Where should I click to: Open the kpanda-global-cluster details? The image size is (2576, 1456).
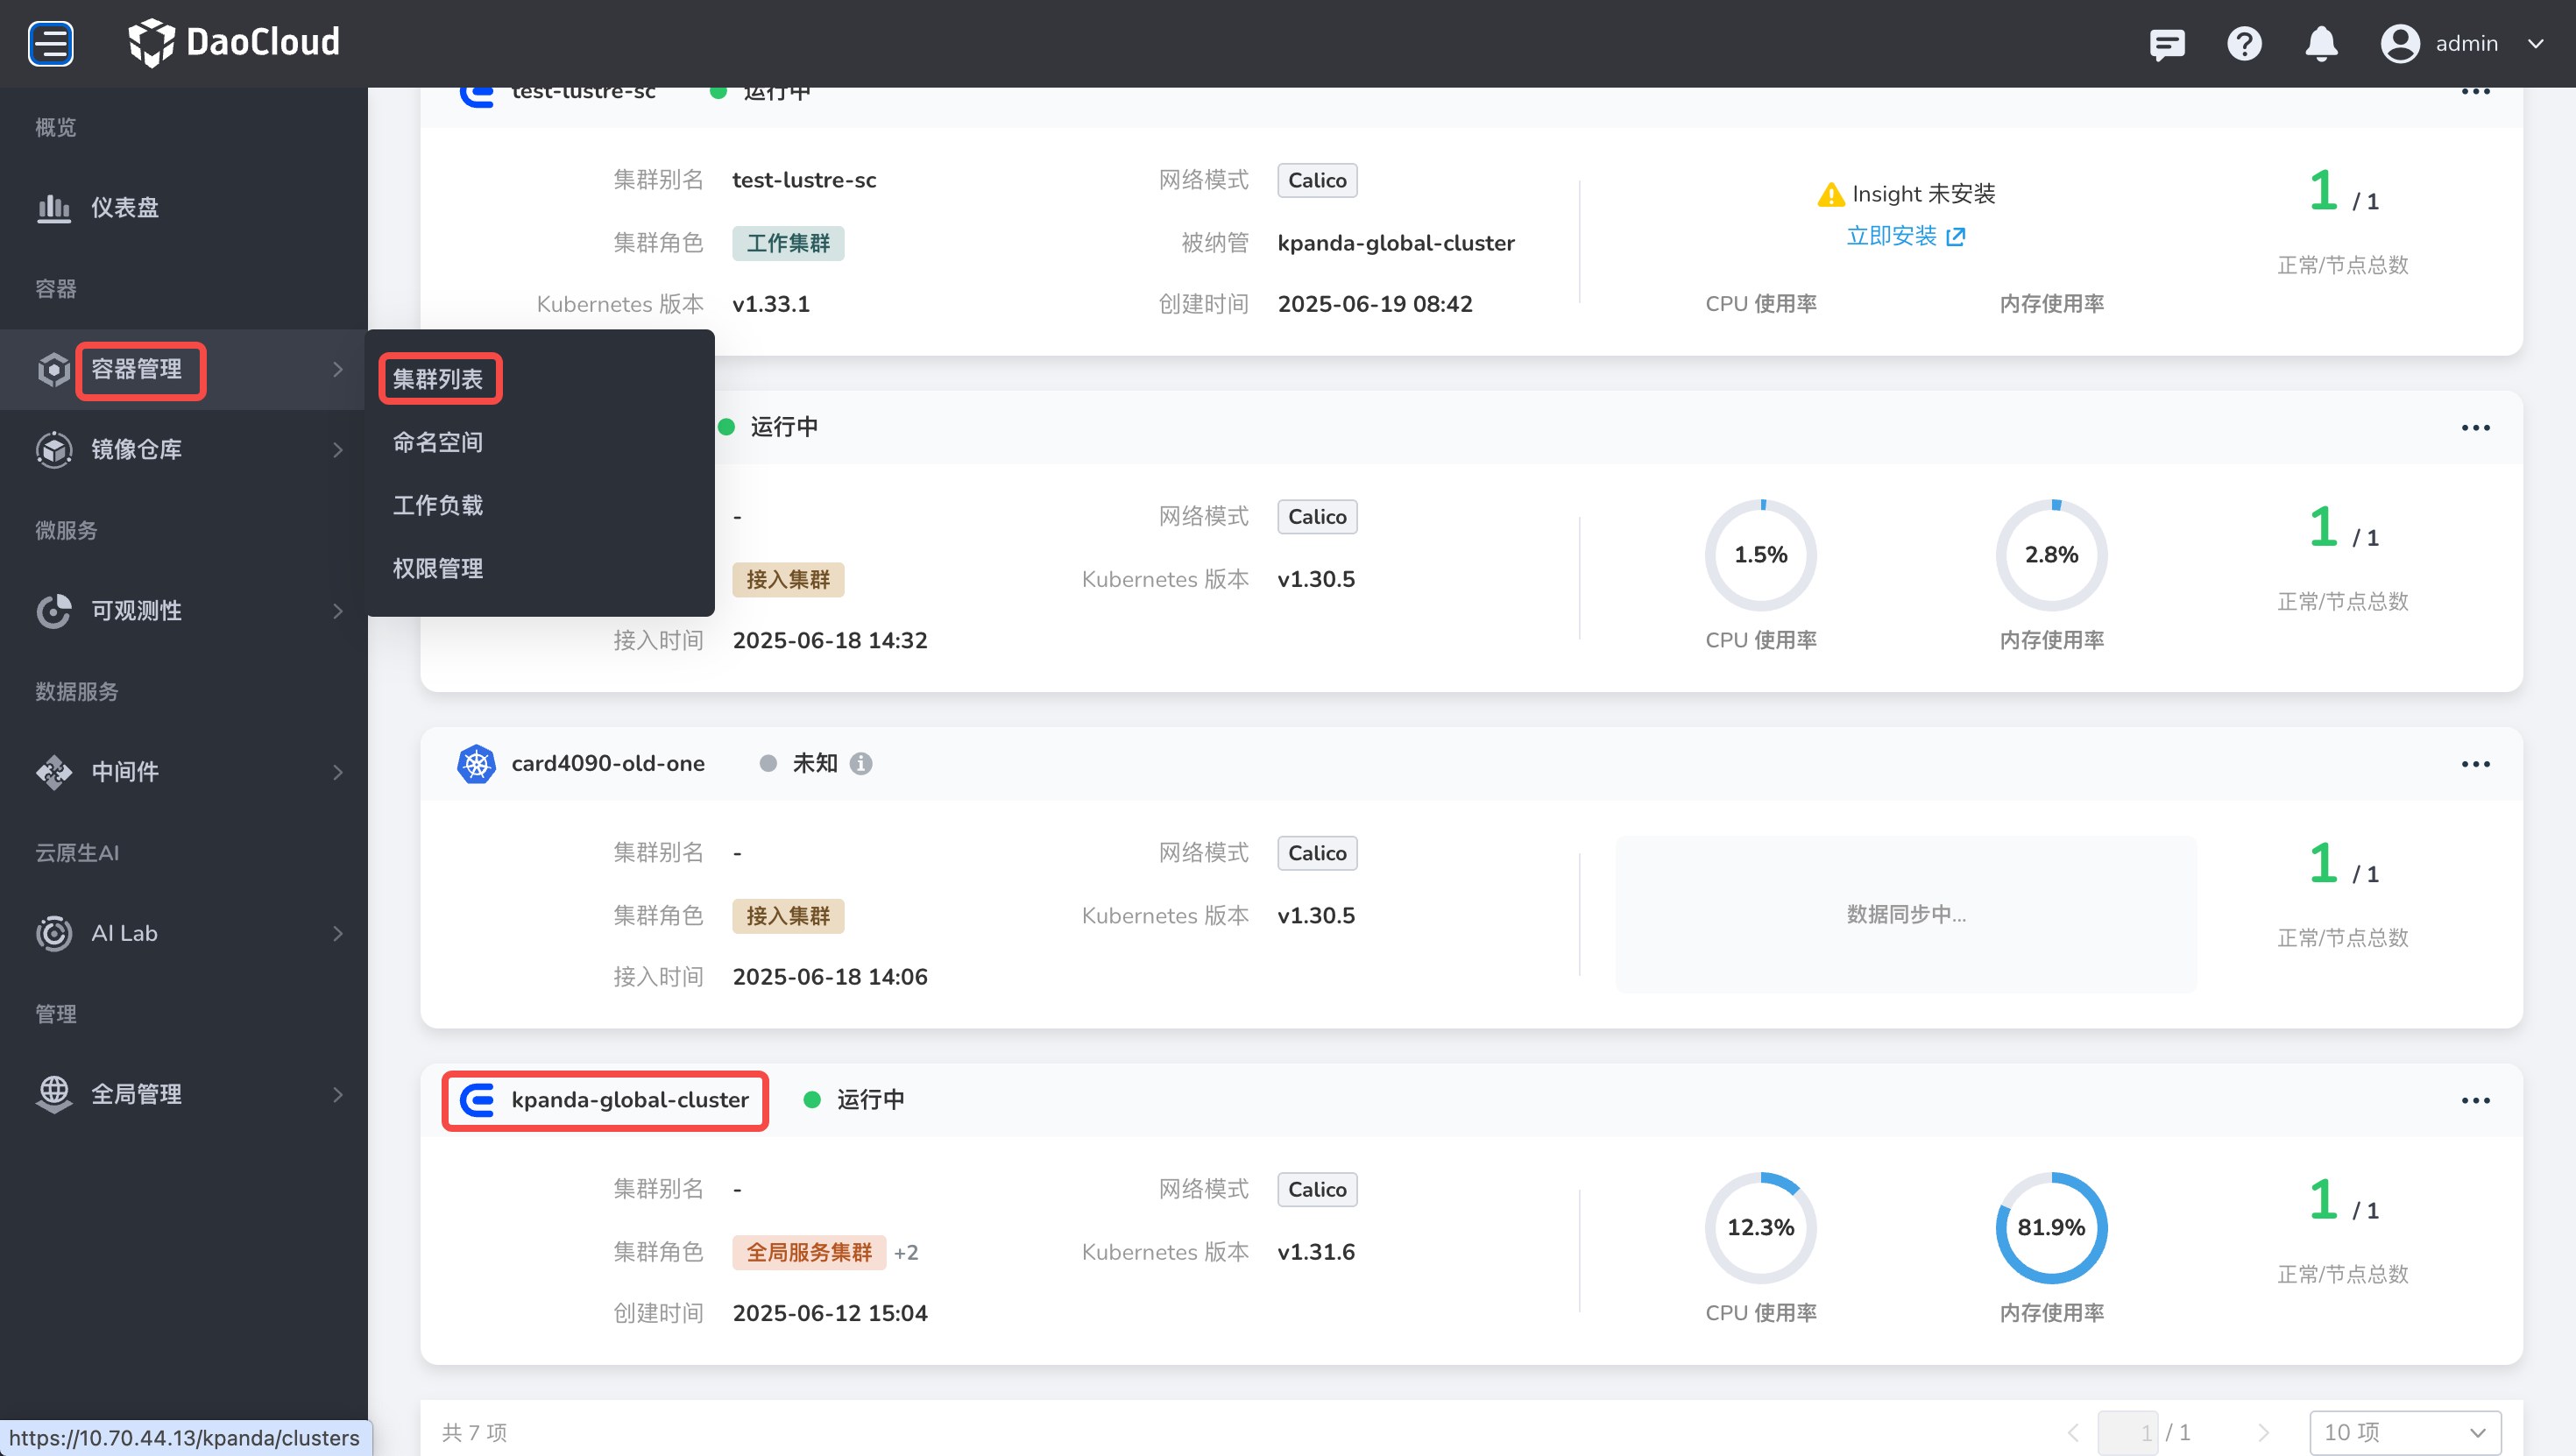coord(630,1100)
